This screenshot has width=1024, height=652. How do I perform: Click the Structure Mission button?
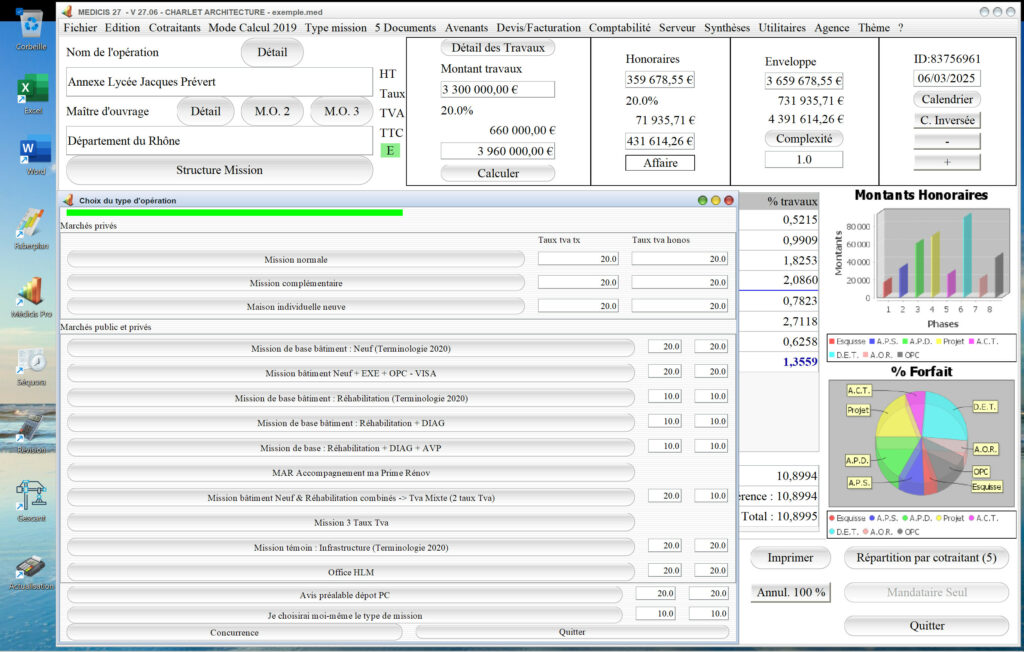click(219, 170)
